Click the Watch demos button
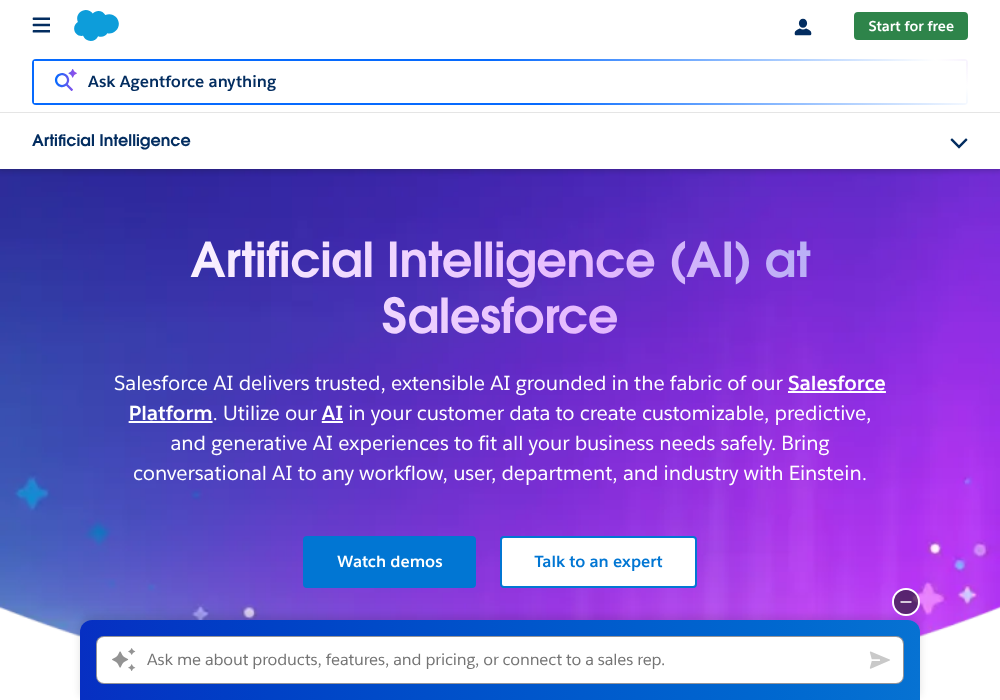Image resolution: width=1000 pixels, height=700 pixels. tap(389, 562)
